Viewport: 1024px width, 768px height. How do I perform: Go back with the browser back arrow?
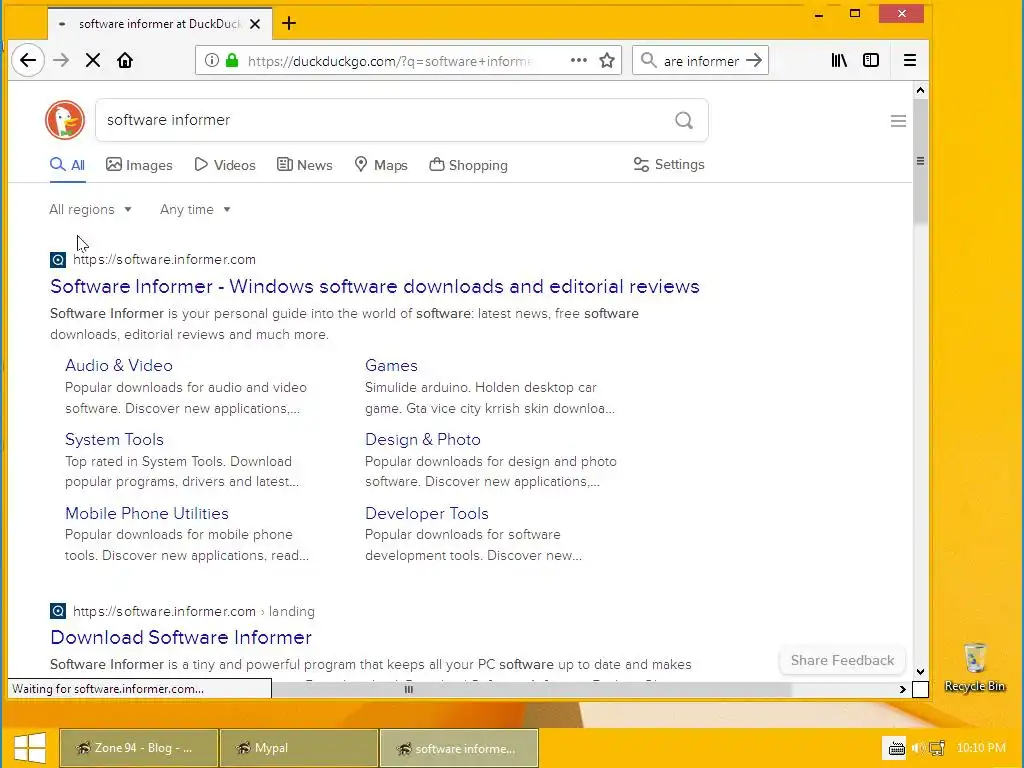[27, 61]
